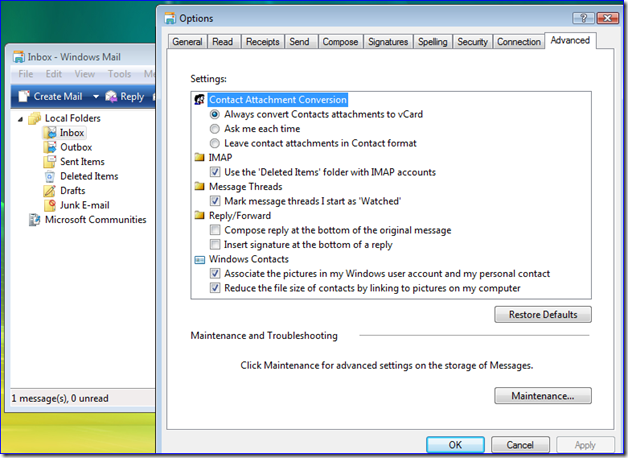Click the Options dialog help question button
This screenshot has height=458, width=628.
tap(583, 18)
